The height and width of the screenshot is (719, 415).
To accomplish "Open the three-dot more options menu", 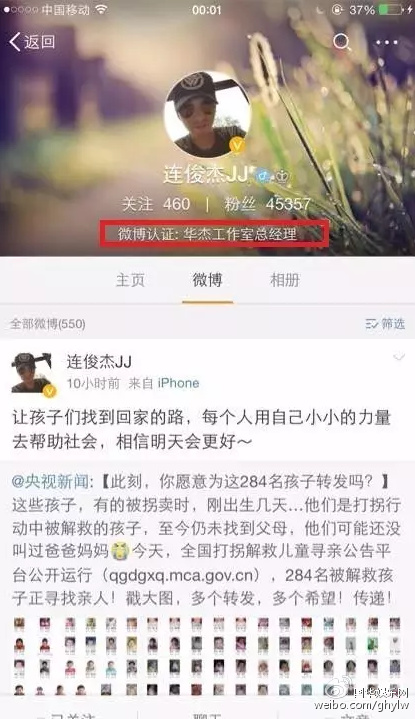I will click(x=387, y=42).
